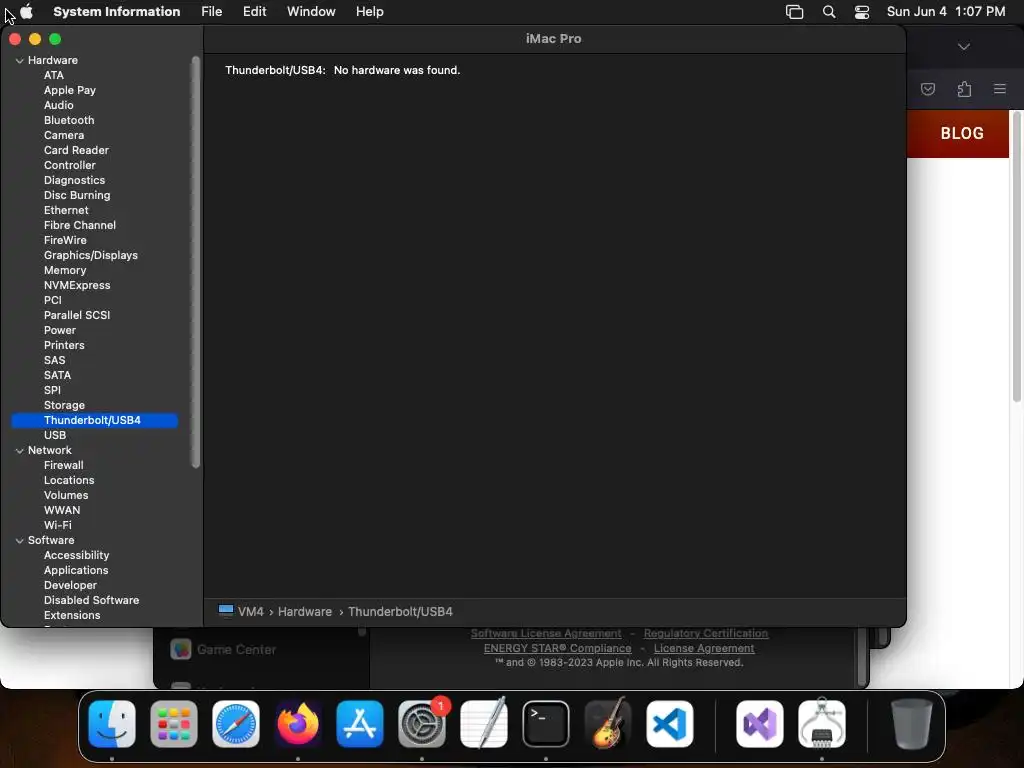Open the System Information menu

(117, 11)
